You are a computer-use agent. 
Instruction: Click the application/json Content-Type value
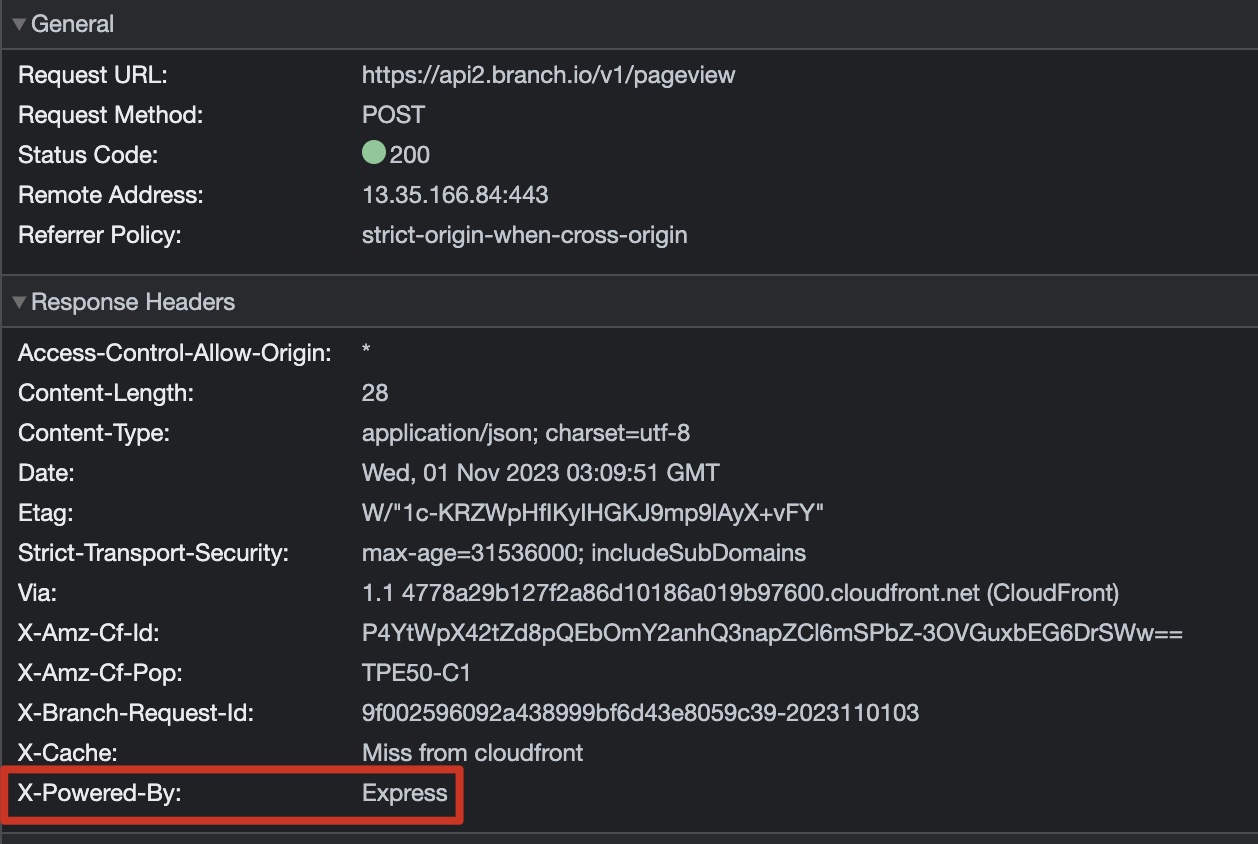tap(525, 433)
